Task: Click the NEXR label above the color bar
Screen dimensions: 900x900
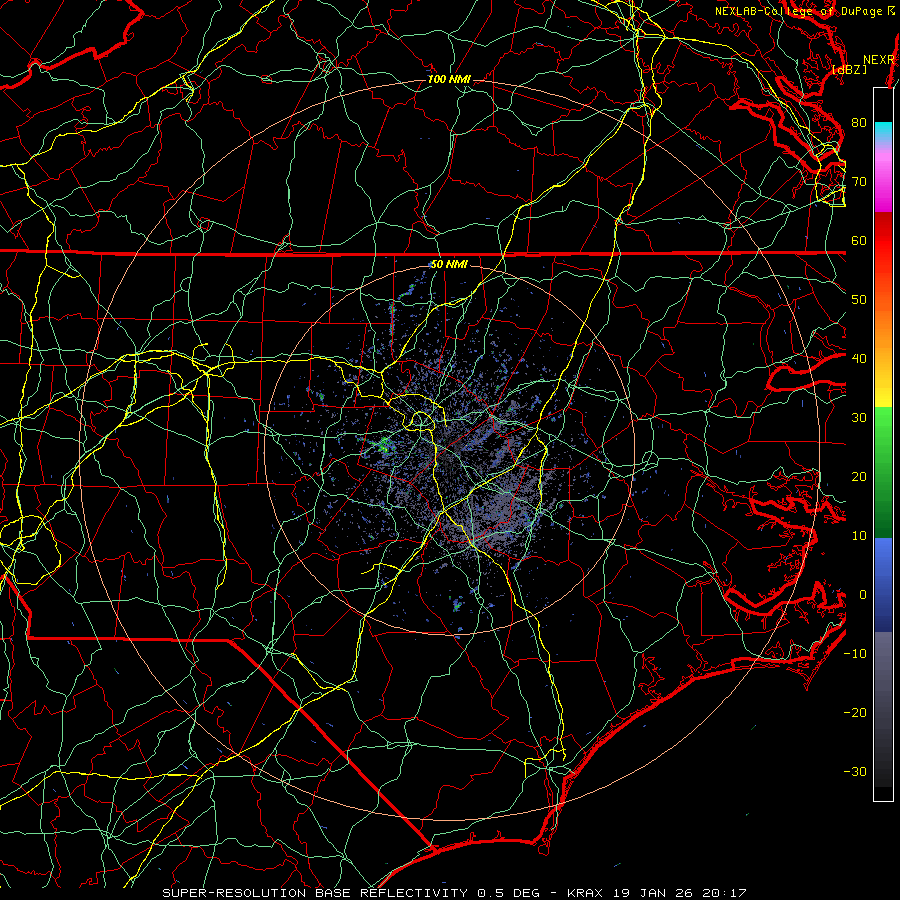Action: click(879, 60)
